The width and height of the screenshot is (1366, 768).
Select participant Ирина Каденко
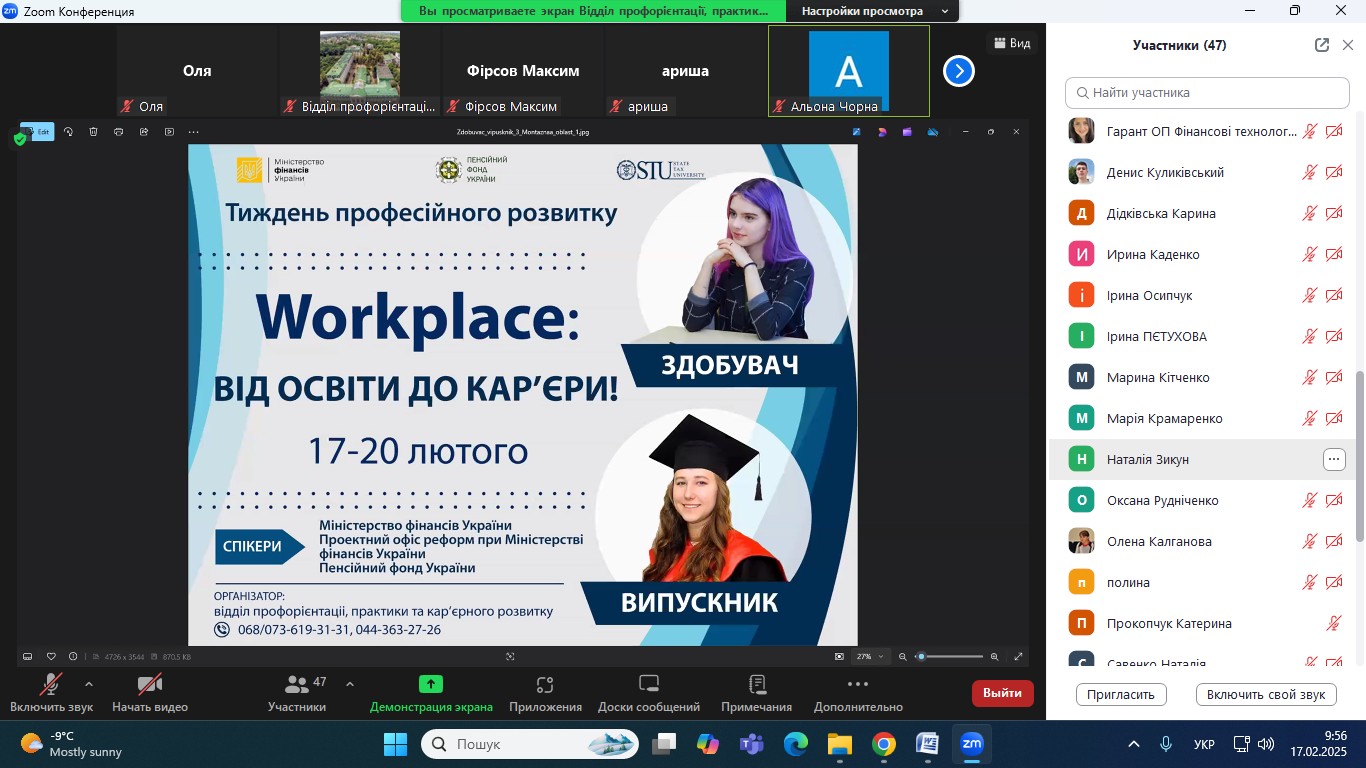(1201, 255)
